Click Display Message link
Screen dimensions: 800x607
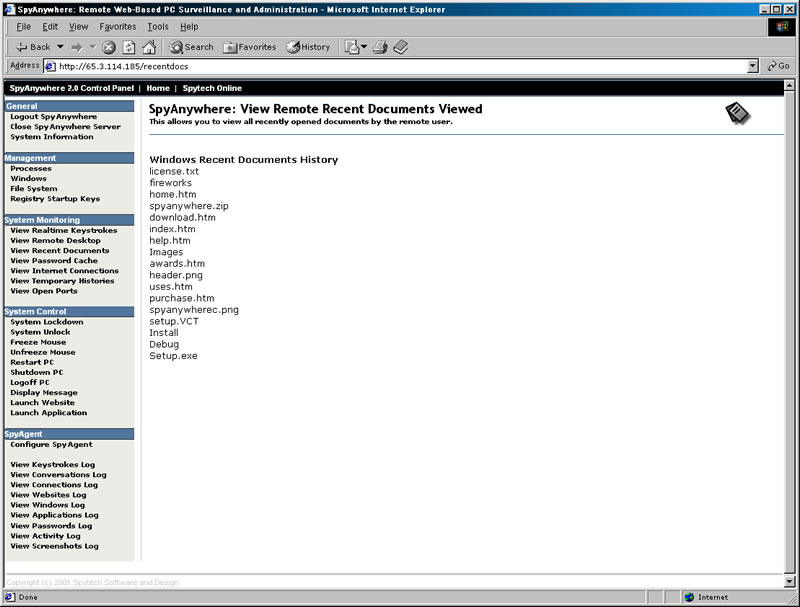[x=44, y=393]
